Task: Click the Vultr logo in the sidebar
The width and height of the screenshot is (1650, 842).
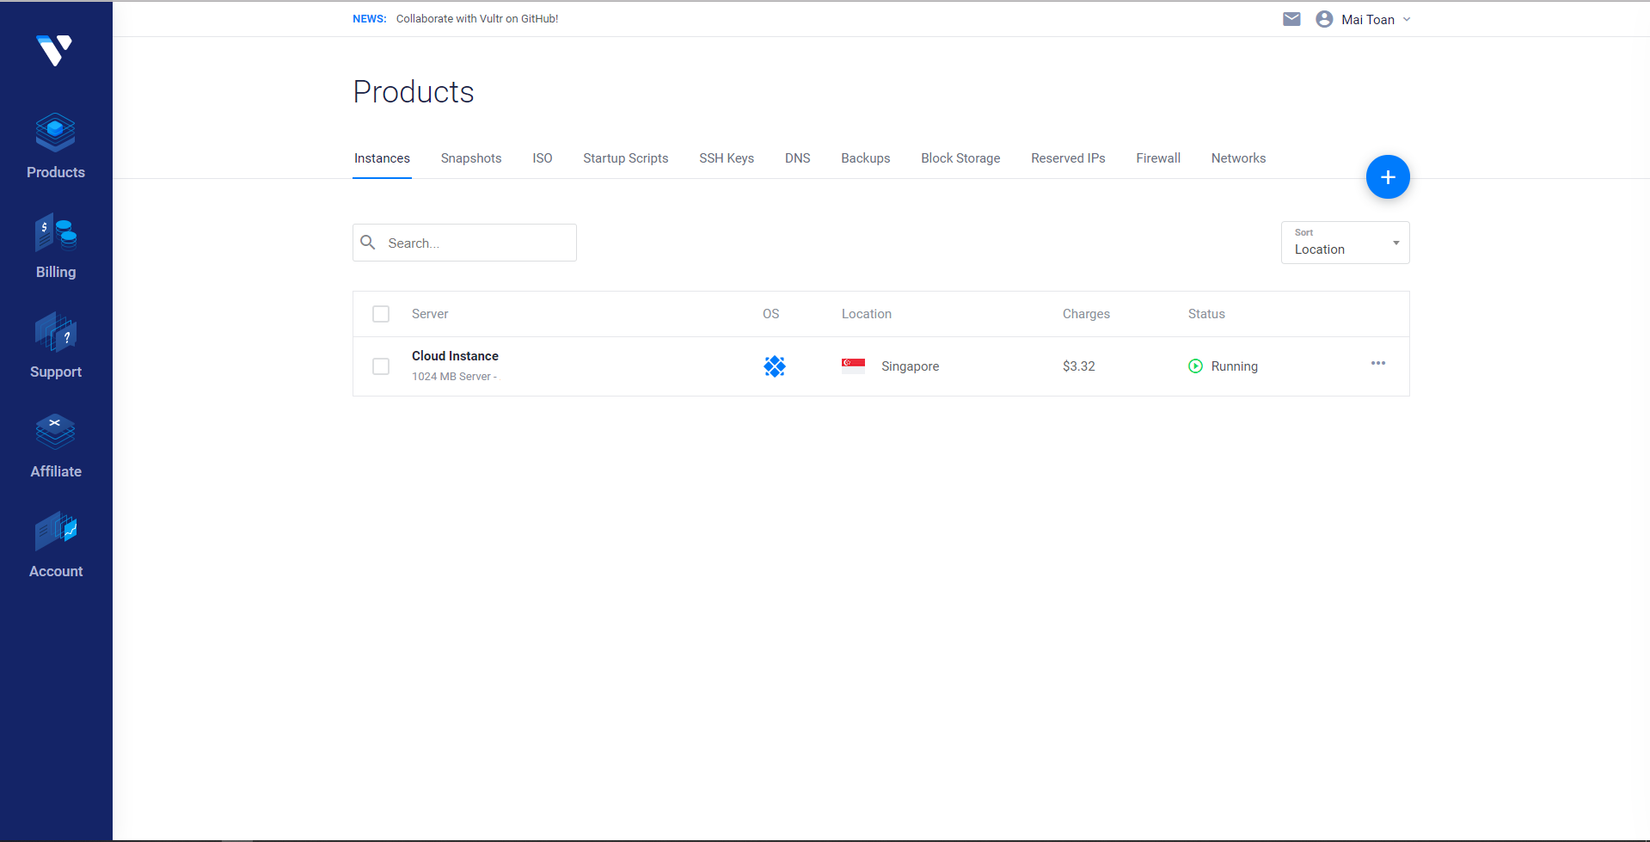Action: (x=54, y=50)
